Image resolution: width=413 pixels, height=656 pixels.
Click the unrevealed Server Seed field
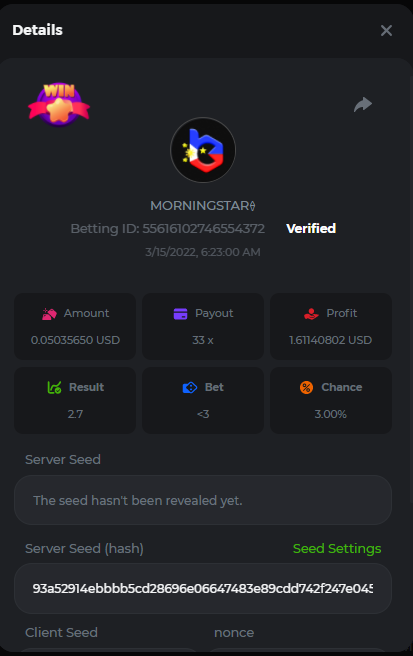pyautogui.click(x=203, y=500)
